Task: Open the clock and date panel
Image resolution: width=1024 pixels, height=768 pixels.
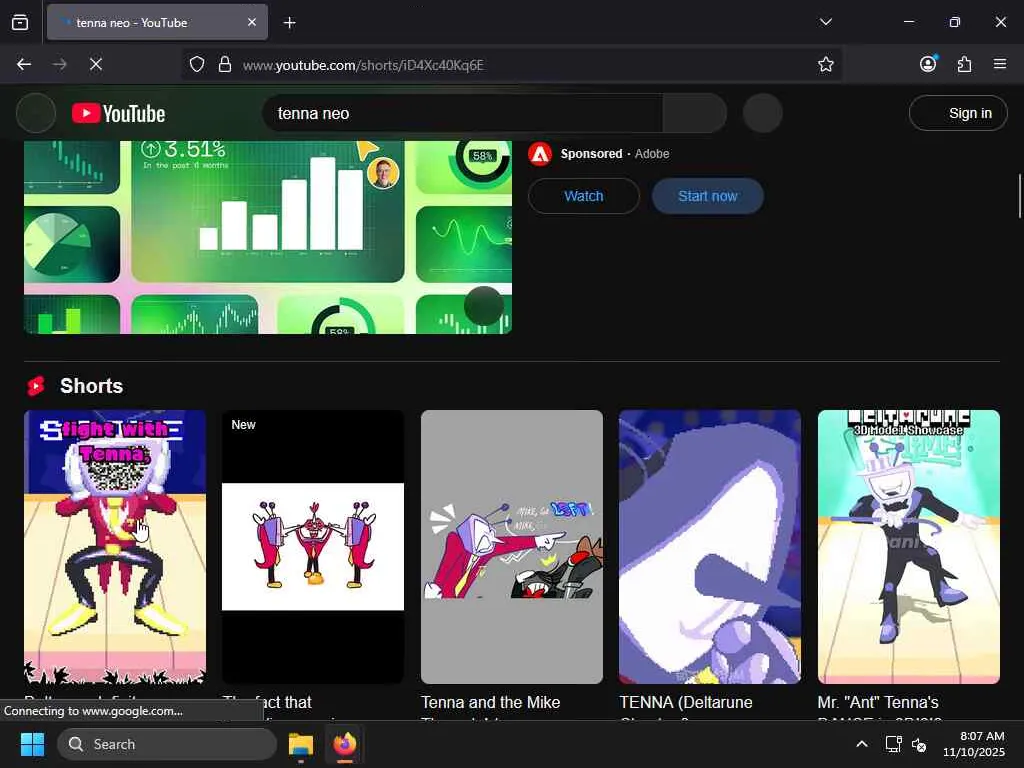Action: (973, 744)
